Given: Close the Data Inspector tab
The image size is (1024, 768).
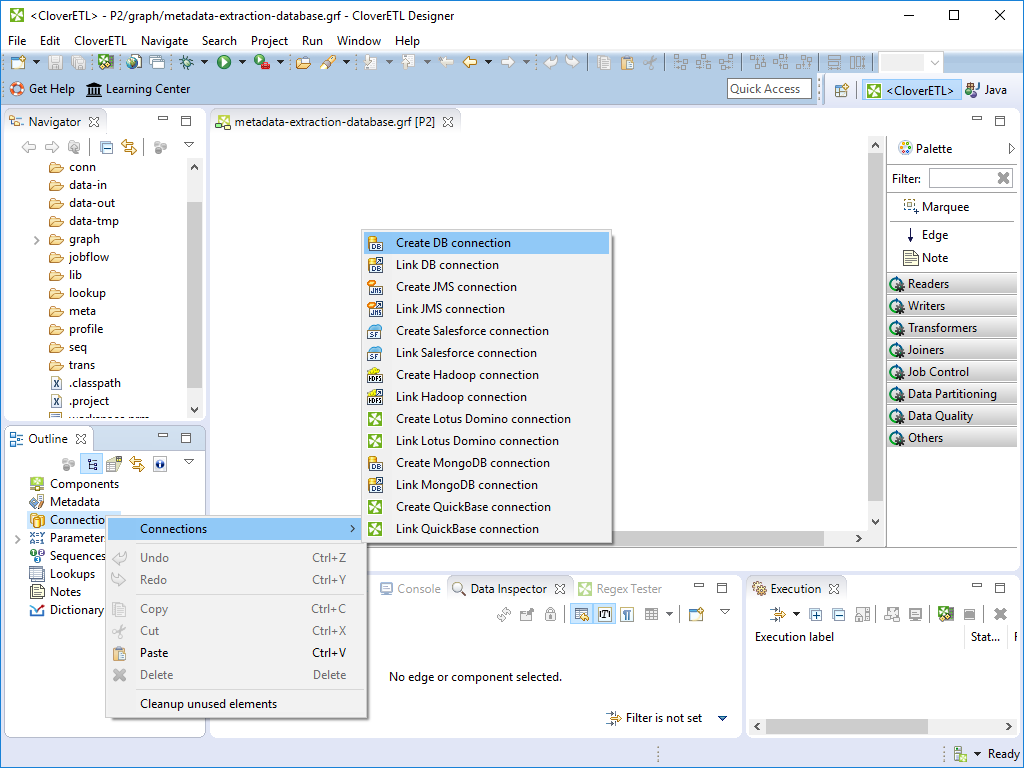Looking at the screenshot, I should (x=560, y=589).
